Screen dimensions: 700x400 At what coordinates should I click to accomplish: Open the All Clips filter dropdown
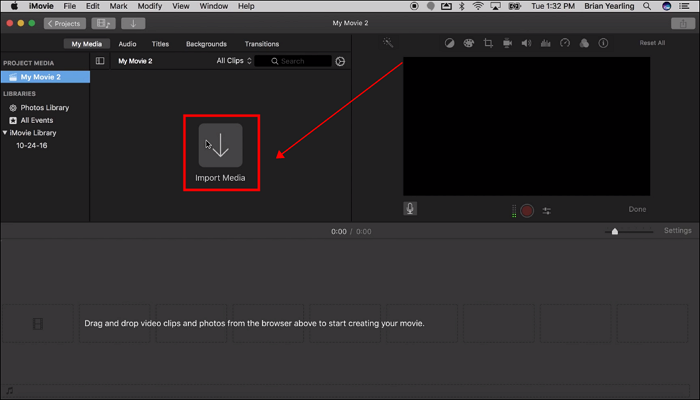[x=231, y=61]
